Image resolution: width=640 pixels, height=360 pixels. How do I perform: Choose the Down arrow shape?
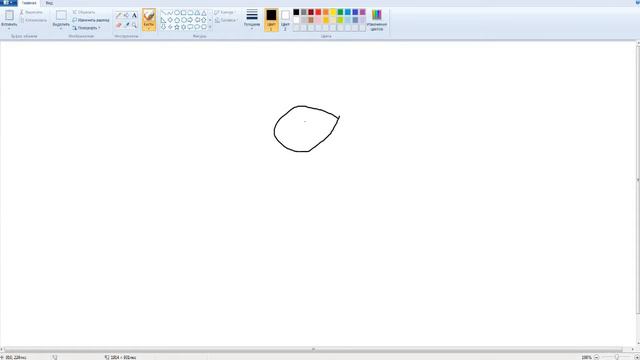[x=164, y=27]
